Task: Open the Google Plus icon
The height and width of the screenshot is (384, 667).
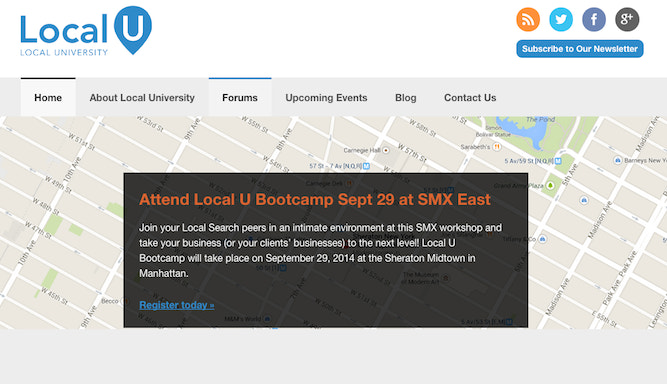Action: click(x=627, y=20)
